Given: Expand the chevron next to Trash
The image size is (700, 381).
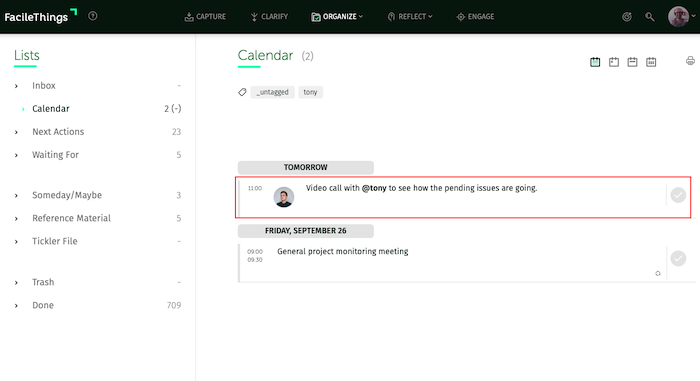Looking at the screenshot, I should [x=16, y=283].
